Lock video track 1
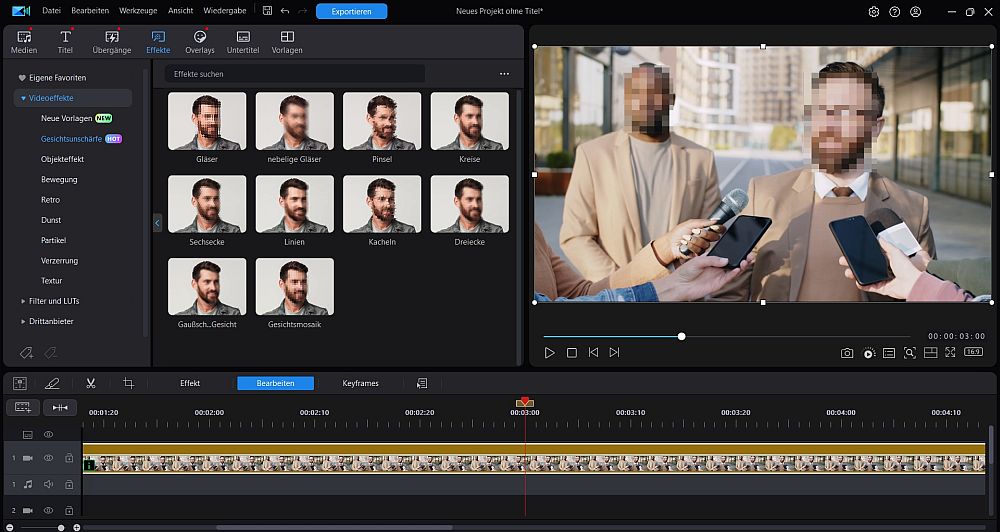Image resolution: width=1000 pixels, height=532 pixels. click(69, 458)
